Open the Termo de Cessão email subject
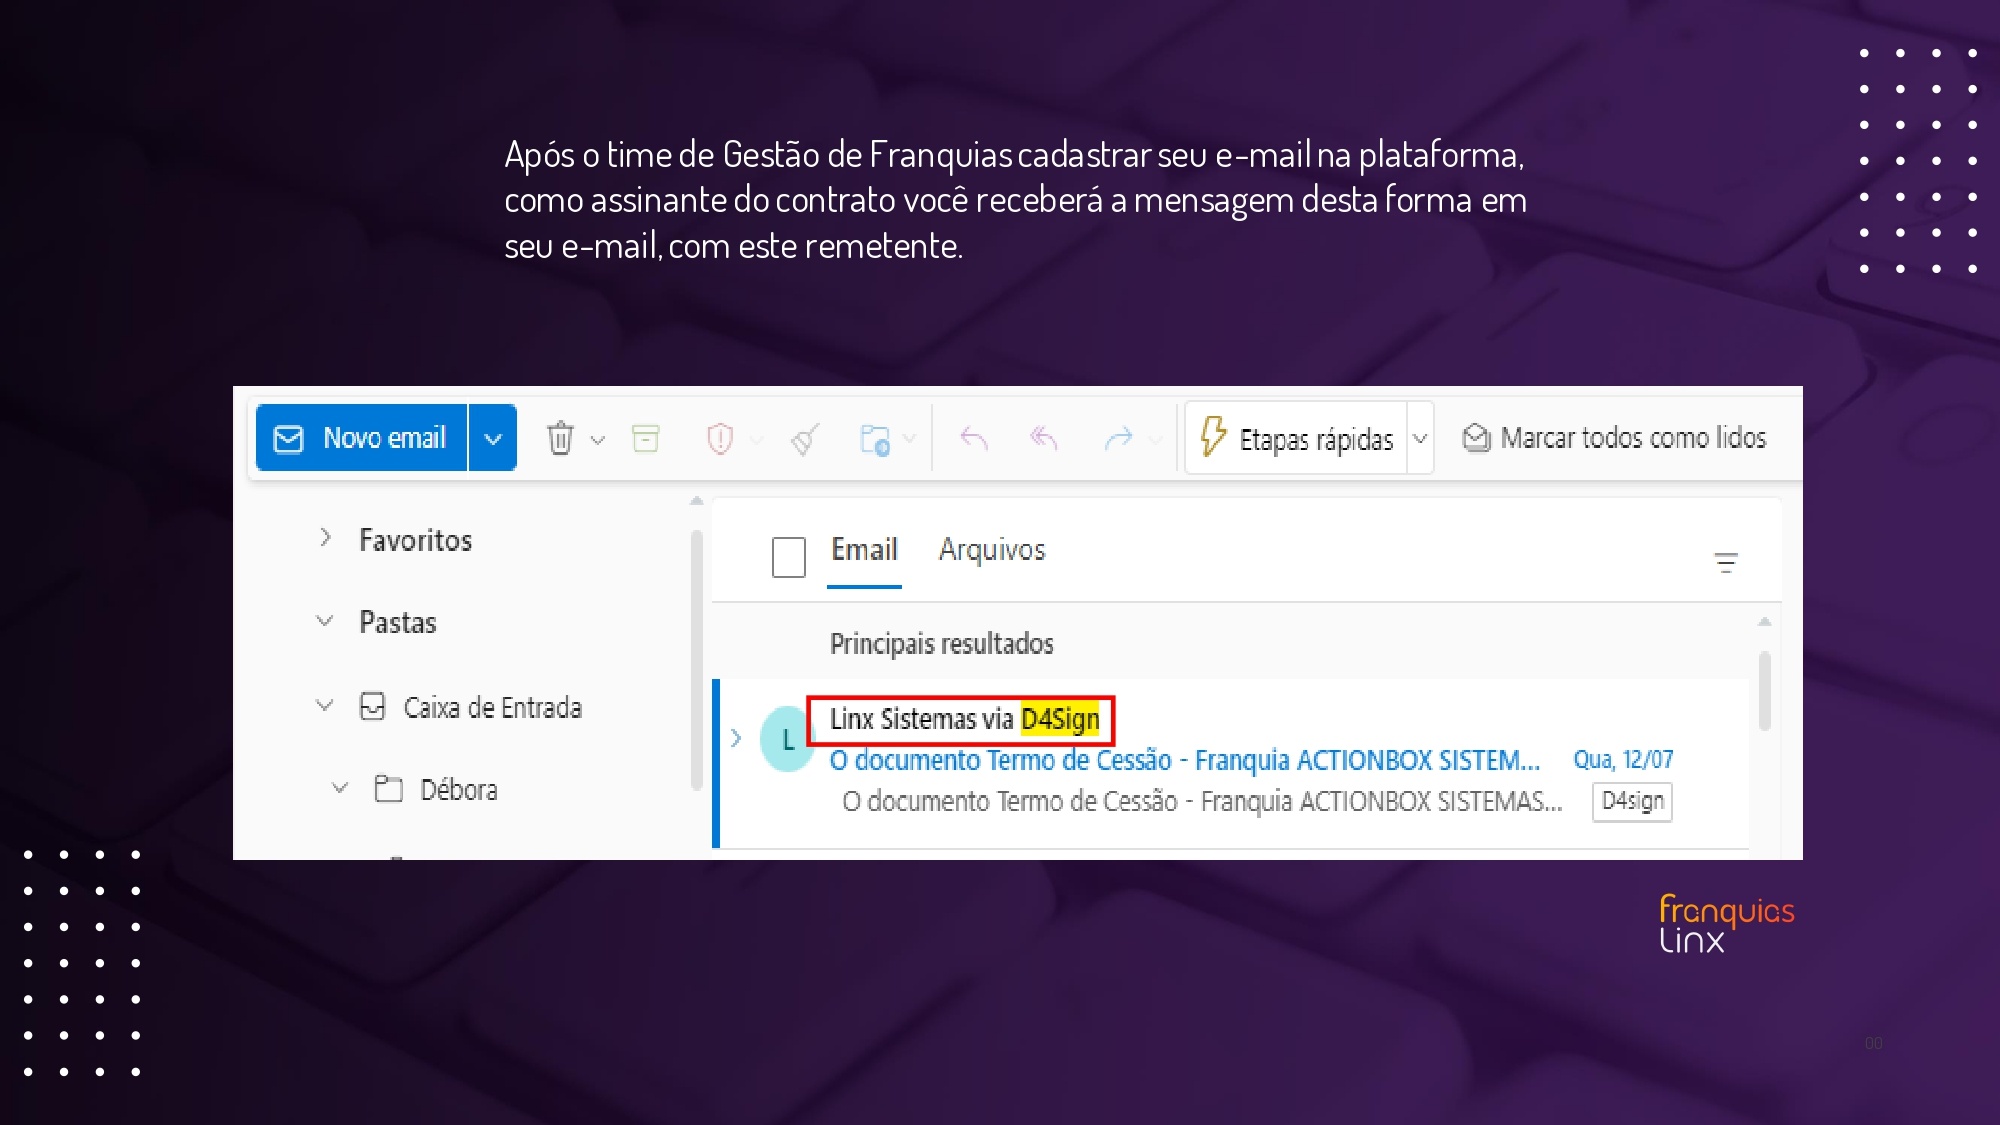Viewport: 2000px width, 1125px height. click(1184, 760)
